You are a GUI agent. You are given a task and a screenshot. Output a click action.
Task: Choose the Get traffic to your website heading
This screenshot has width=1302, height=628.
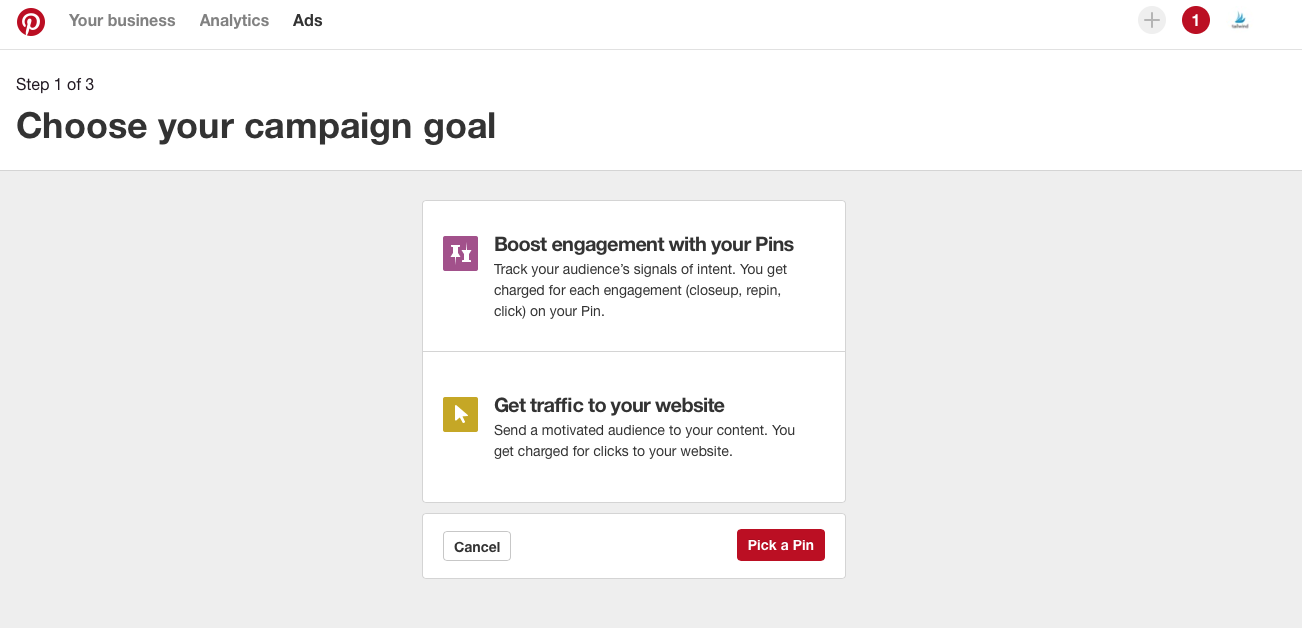(609, 405)
